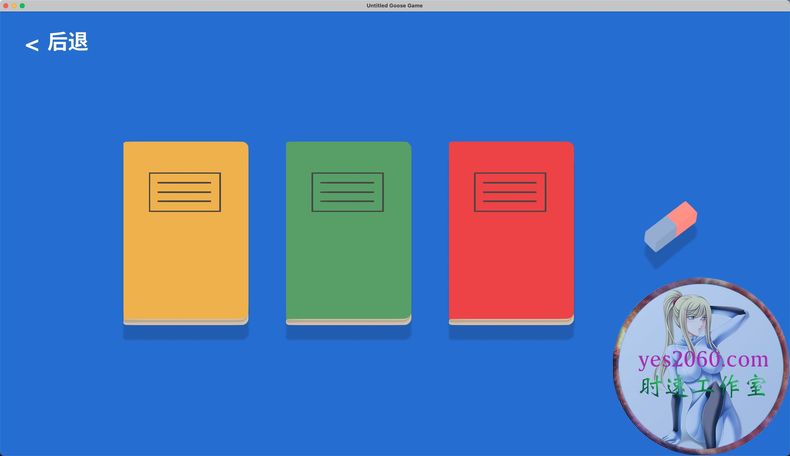Click the label box on green notebook
This screenshot has width=790, height=456.
(x=348, y=192)
